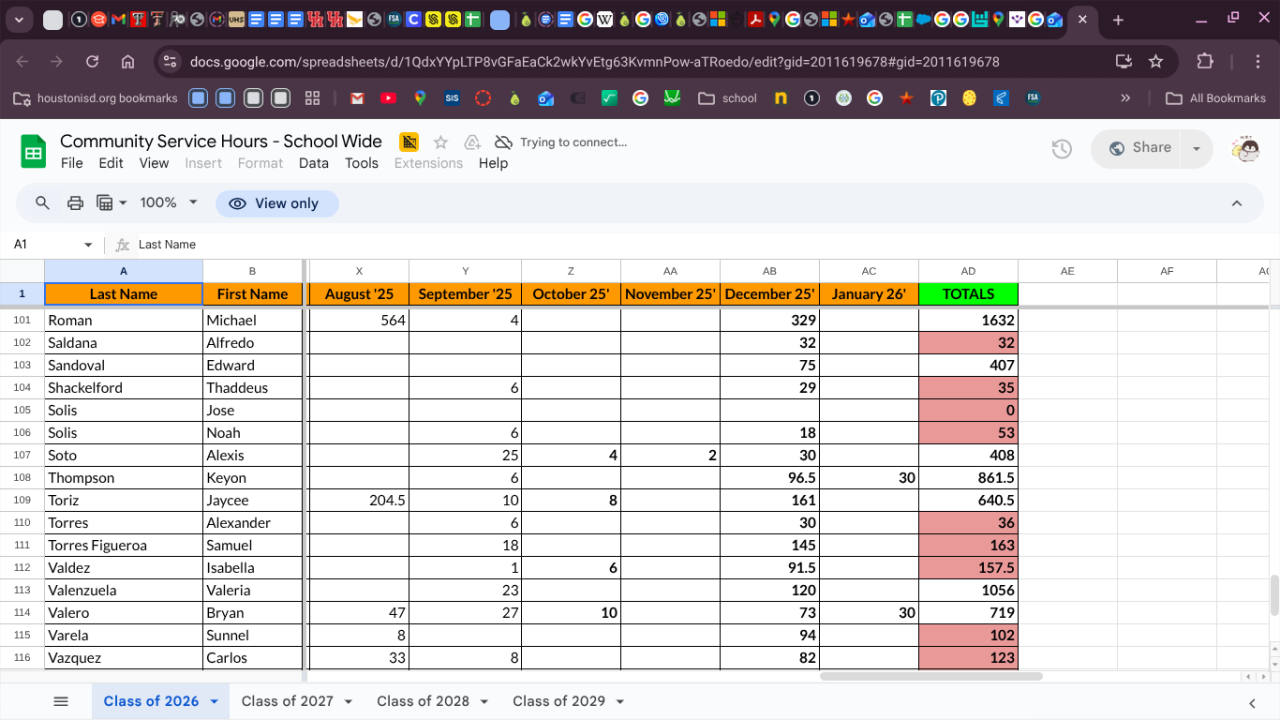Open the Google Sheets home logo

point(33,152)
